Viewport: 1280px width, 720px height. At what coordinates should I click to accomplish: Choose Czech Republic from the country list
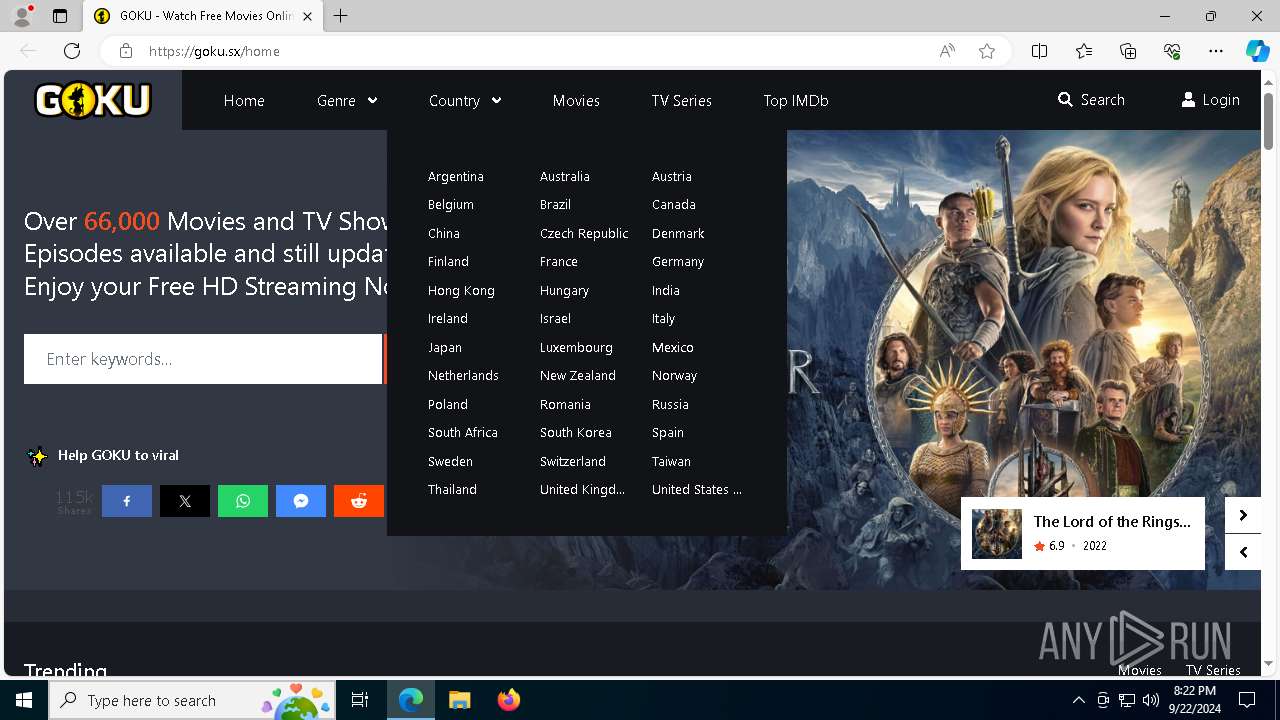pyautogui.click(x=584, y=233)
